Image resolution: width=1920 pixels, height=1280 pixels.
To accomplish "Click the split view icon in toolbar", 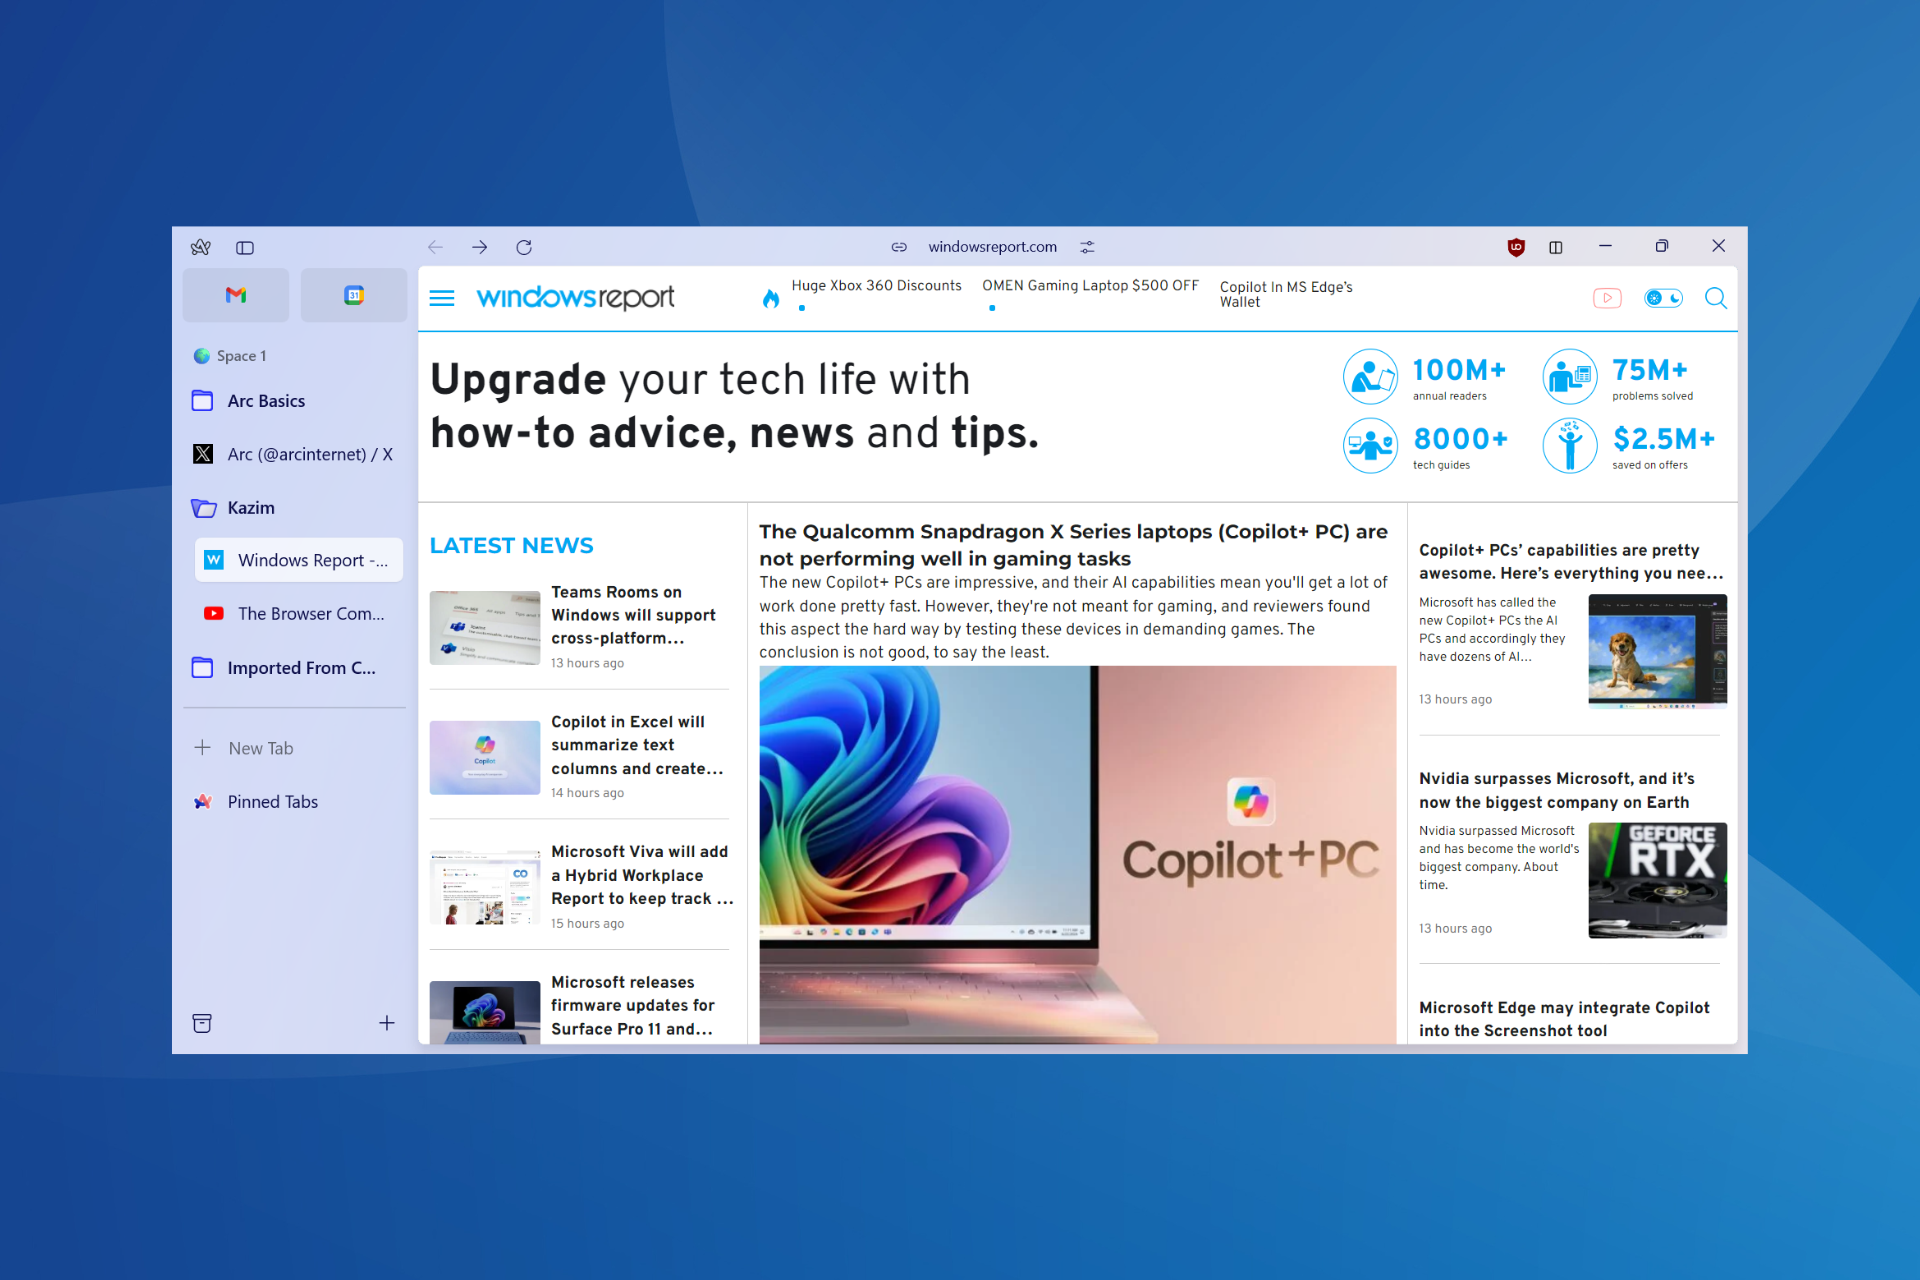I will point(246,246).
